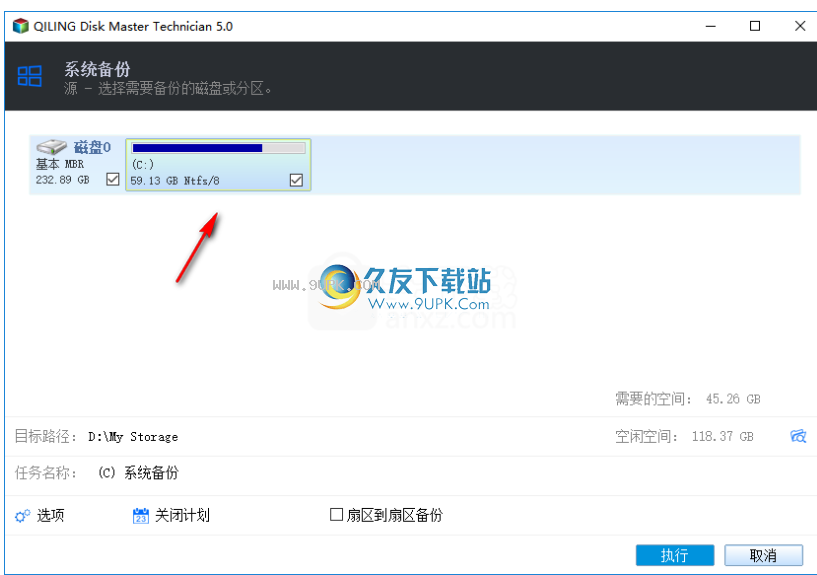Select the (C:) 59.13 GB Ntfs partition block

pos(218,165)
